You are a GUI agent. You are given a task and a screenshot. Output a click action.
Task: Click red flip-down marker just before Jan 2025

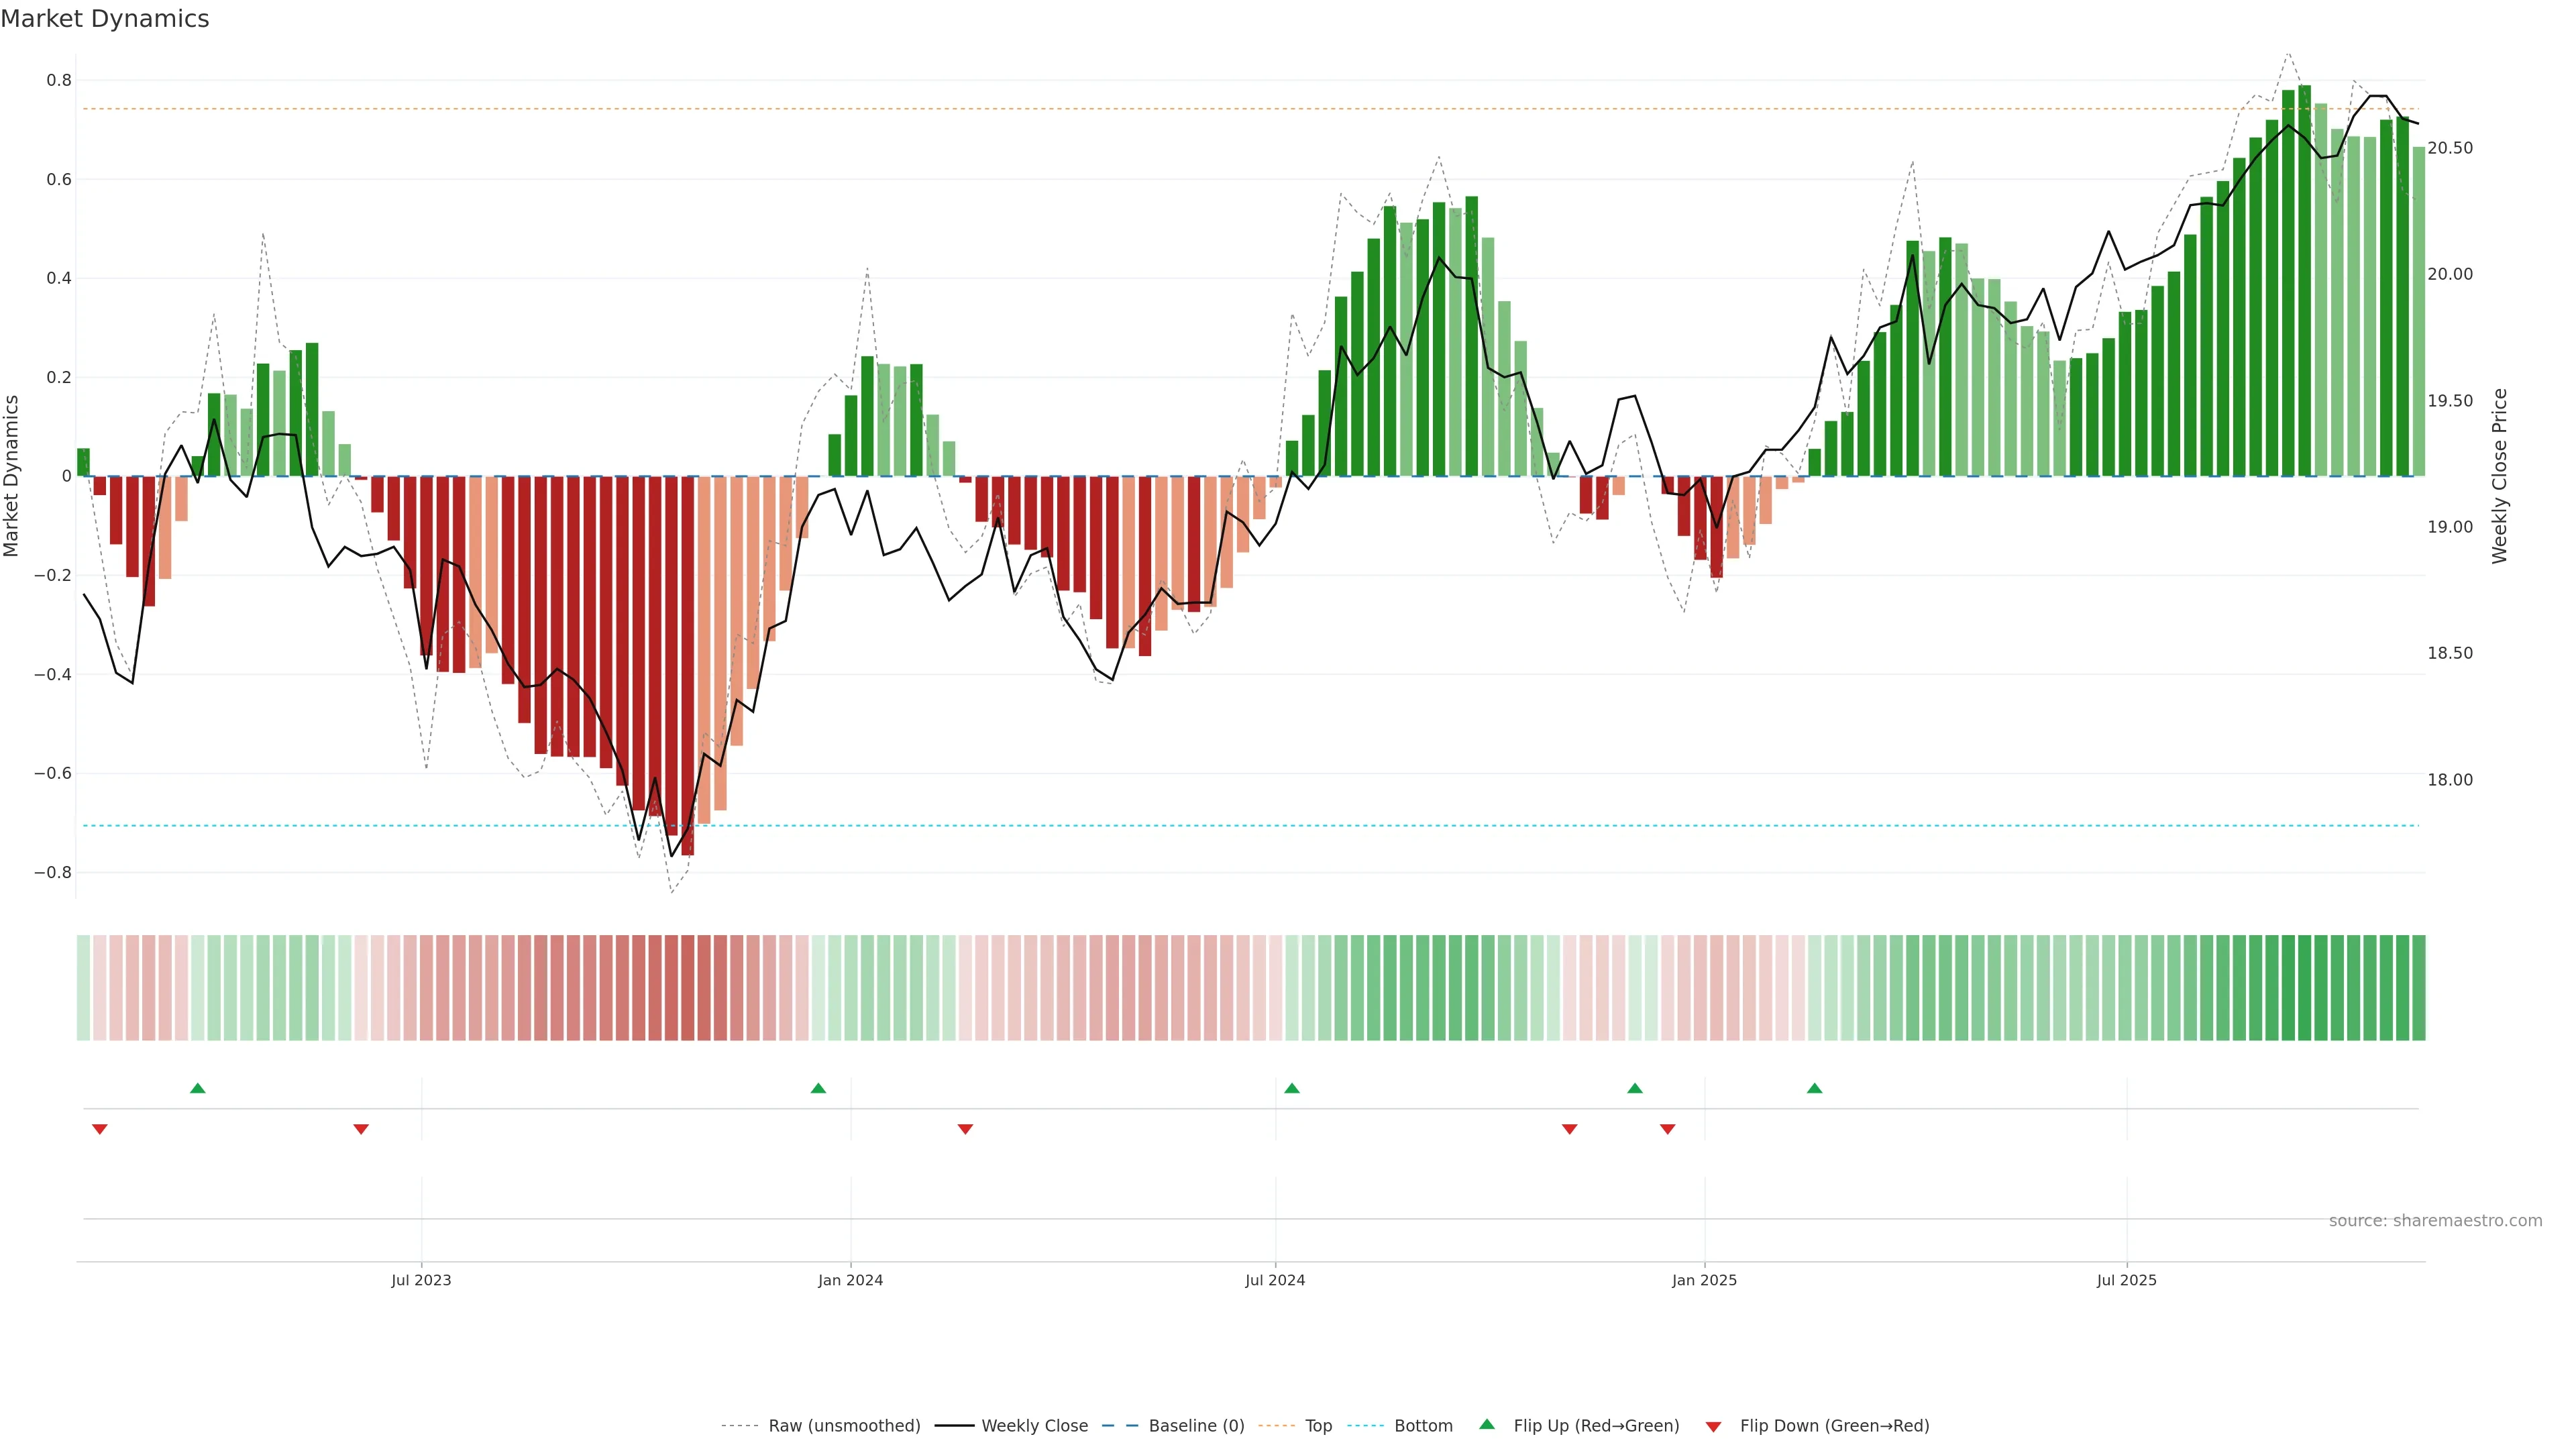1667,1129
